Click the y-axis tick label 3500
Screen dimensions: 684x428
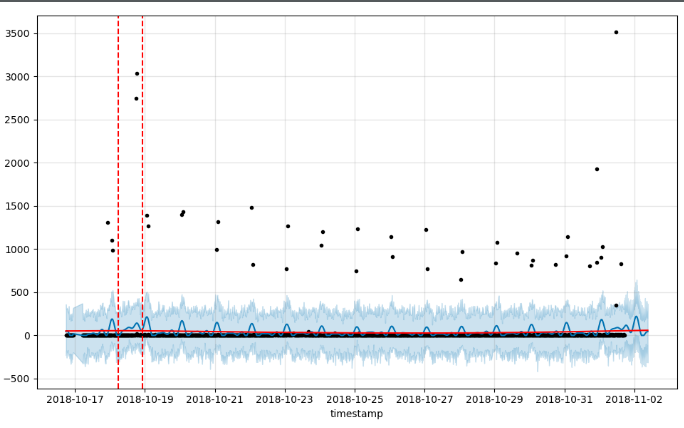click(17, 34)
